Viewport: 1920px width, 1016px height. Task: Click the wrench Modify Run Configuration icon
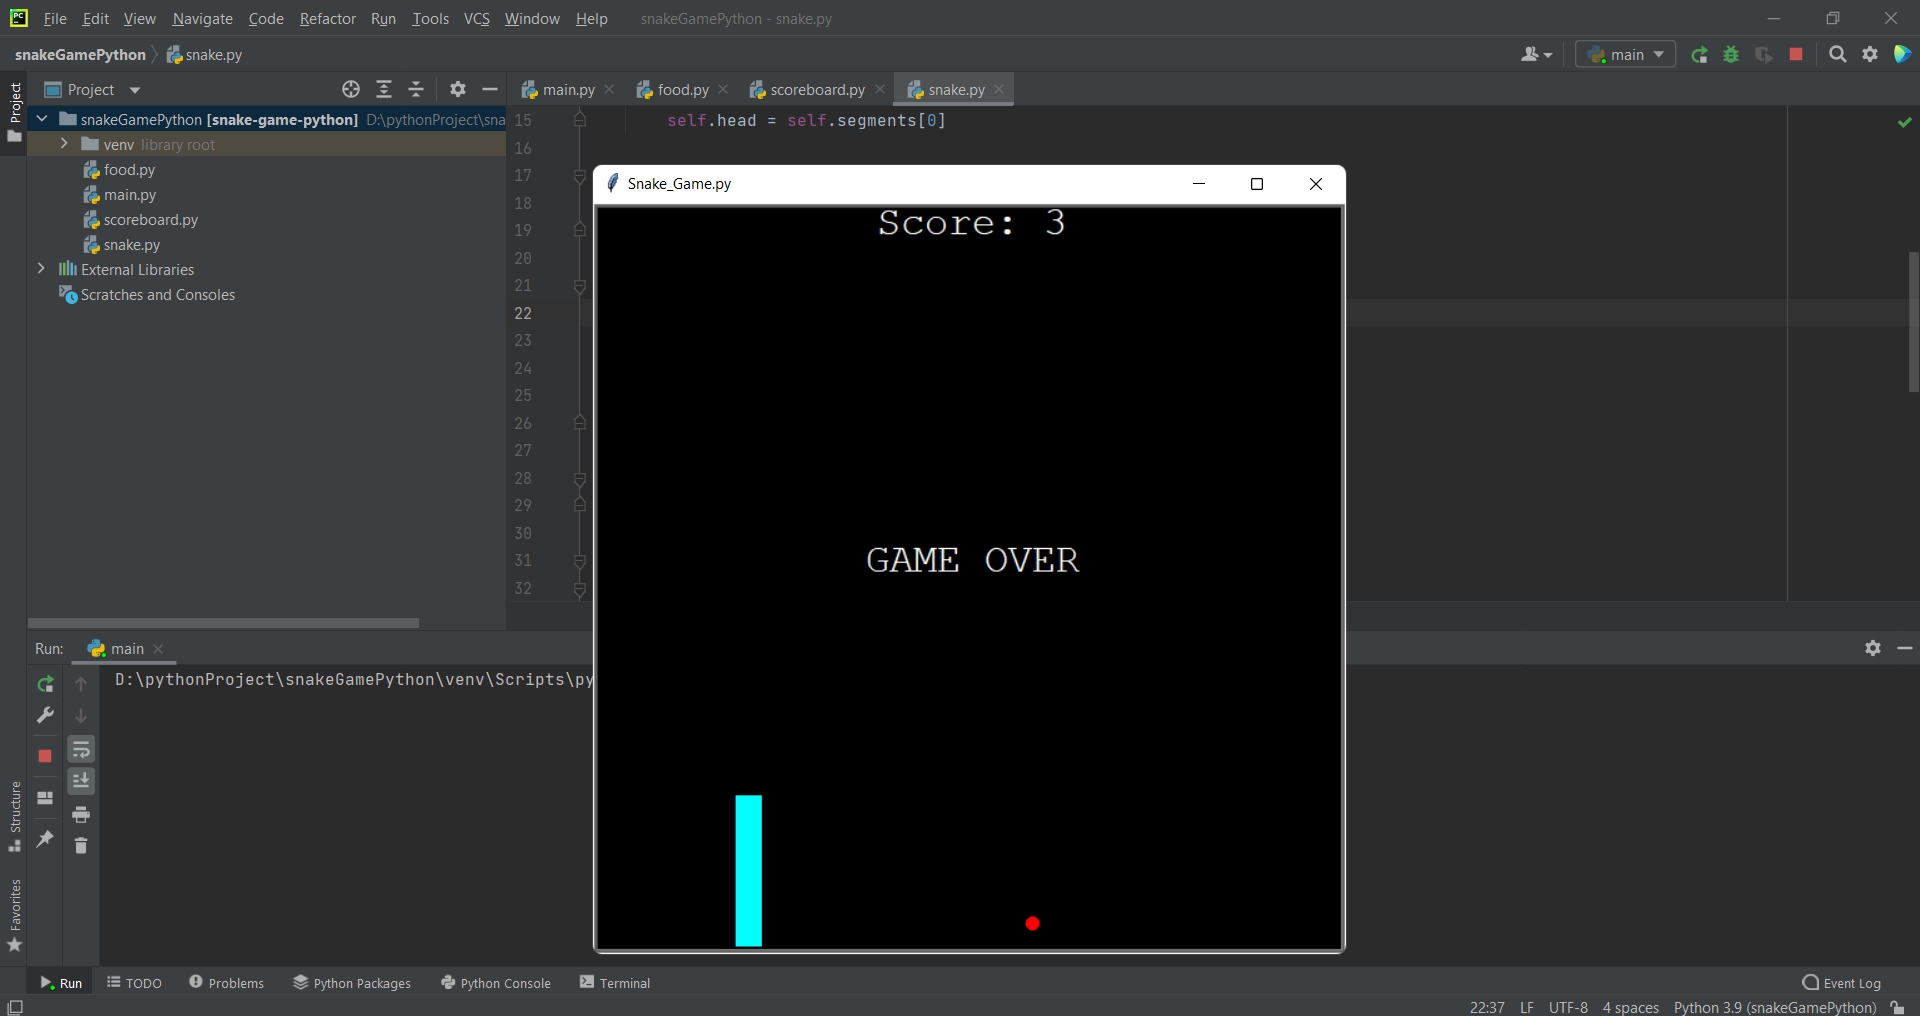click(46, 716)
